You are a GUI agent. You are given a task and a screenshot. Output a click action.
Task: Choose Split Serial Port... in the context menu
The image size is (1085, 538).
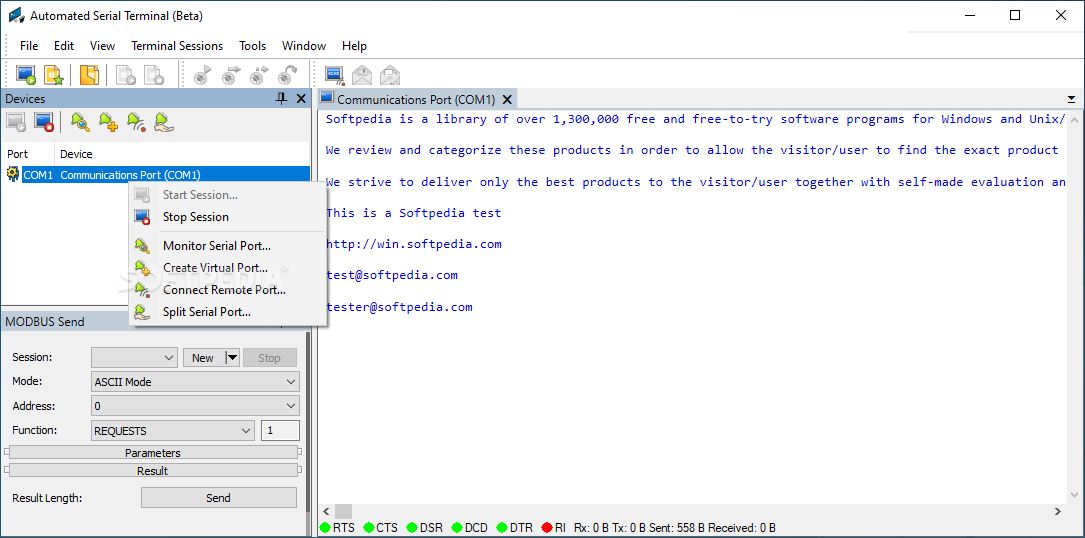(228, 312)
